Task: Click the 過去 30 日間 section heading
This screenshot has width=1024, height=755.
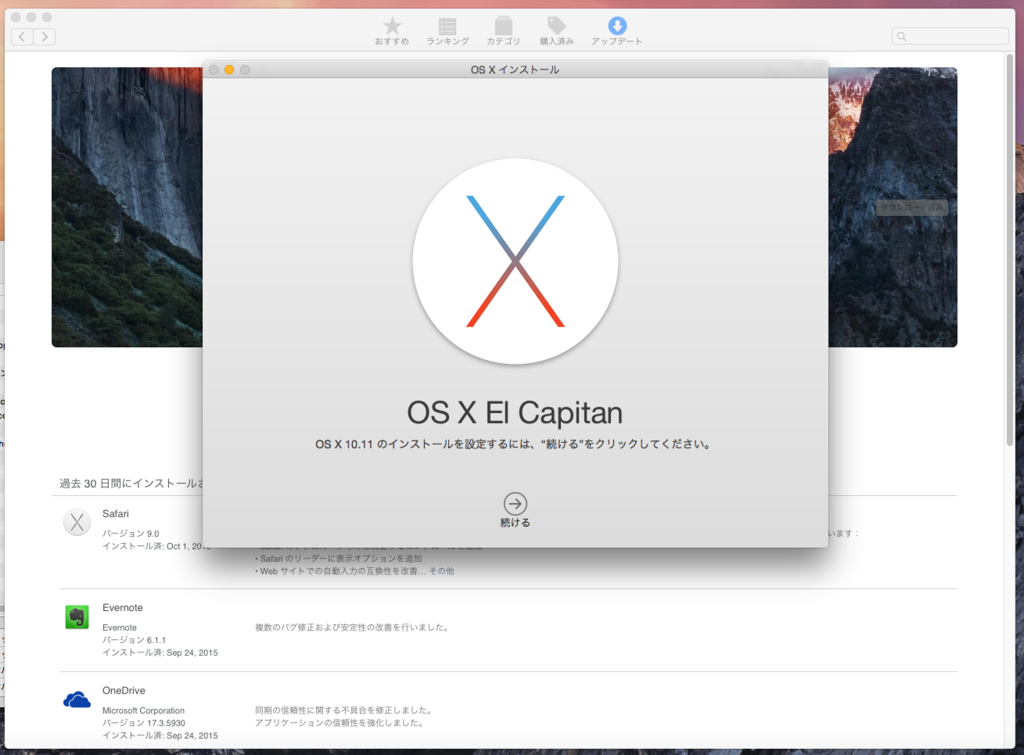Action: click(x=131, y=483)
